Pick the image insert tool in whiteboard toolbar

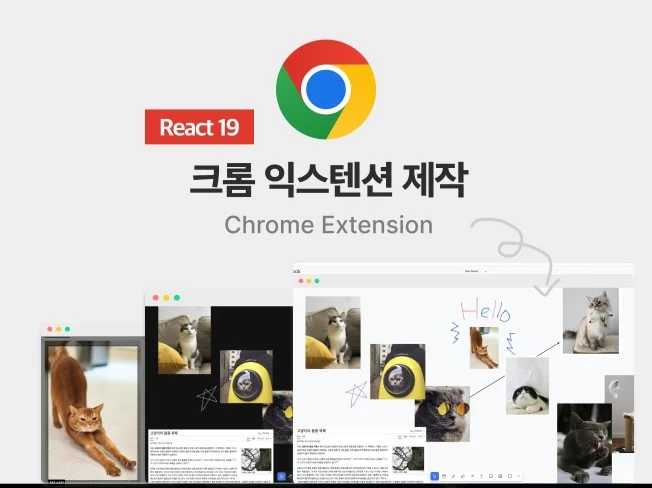500,476
